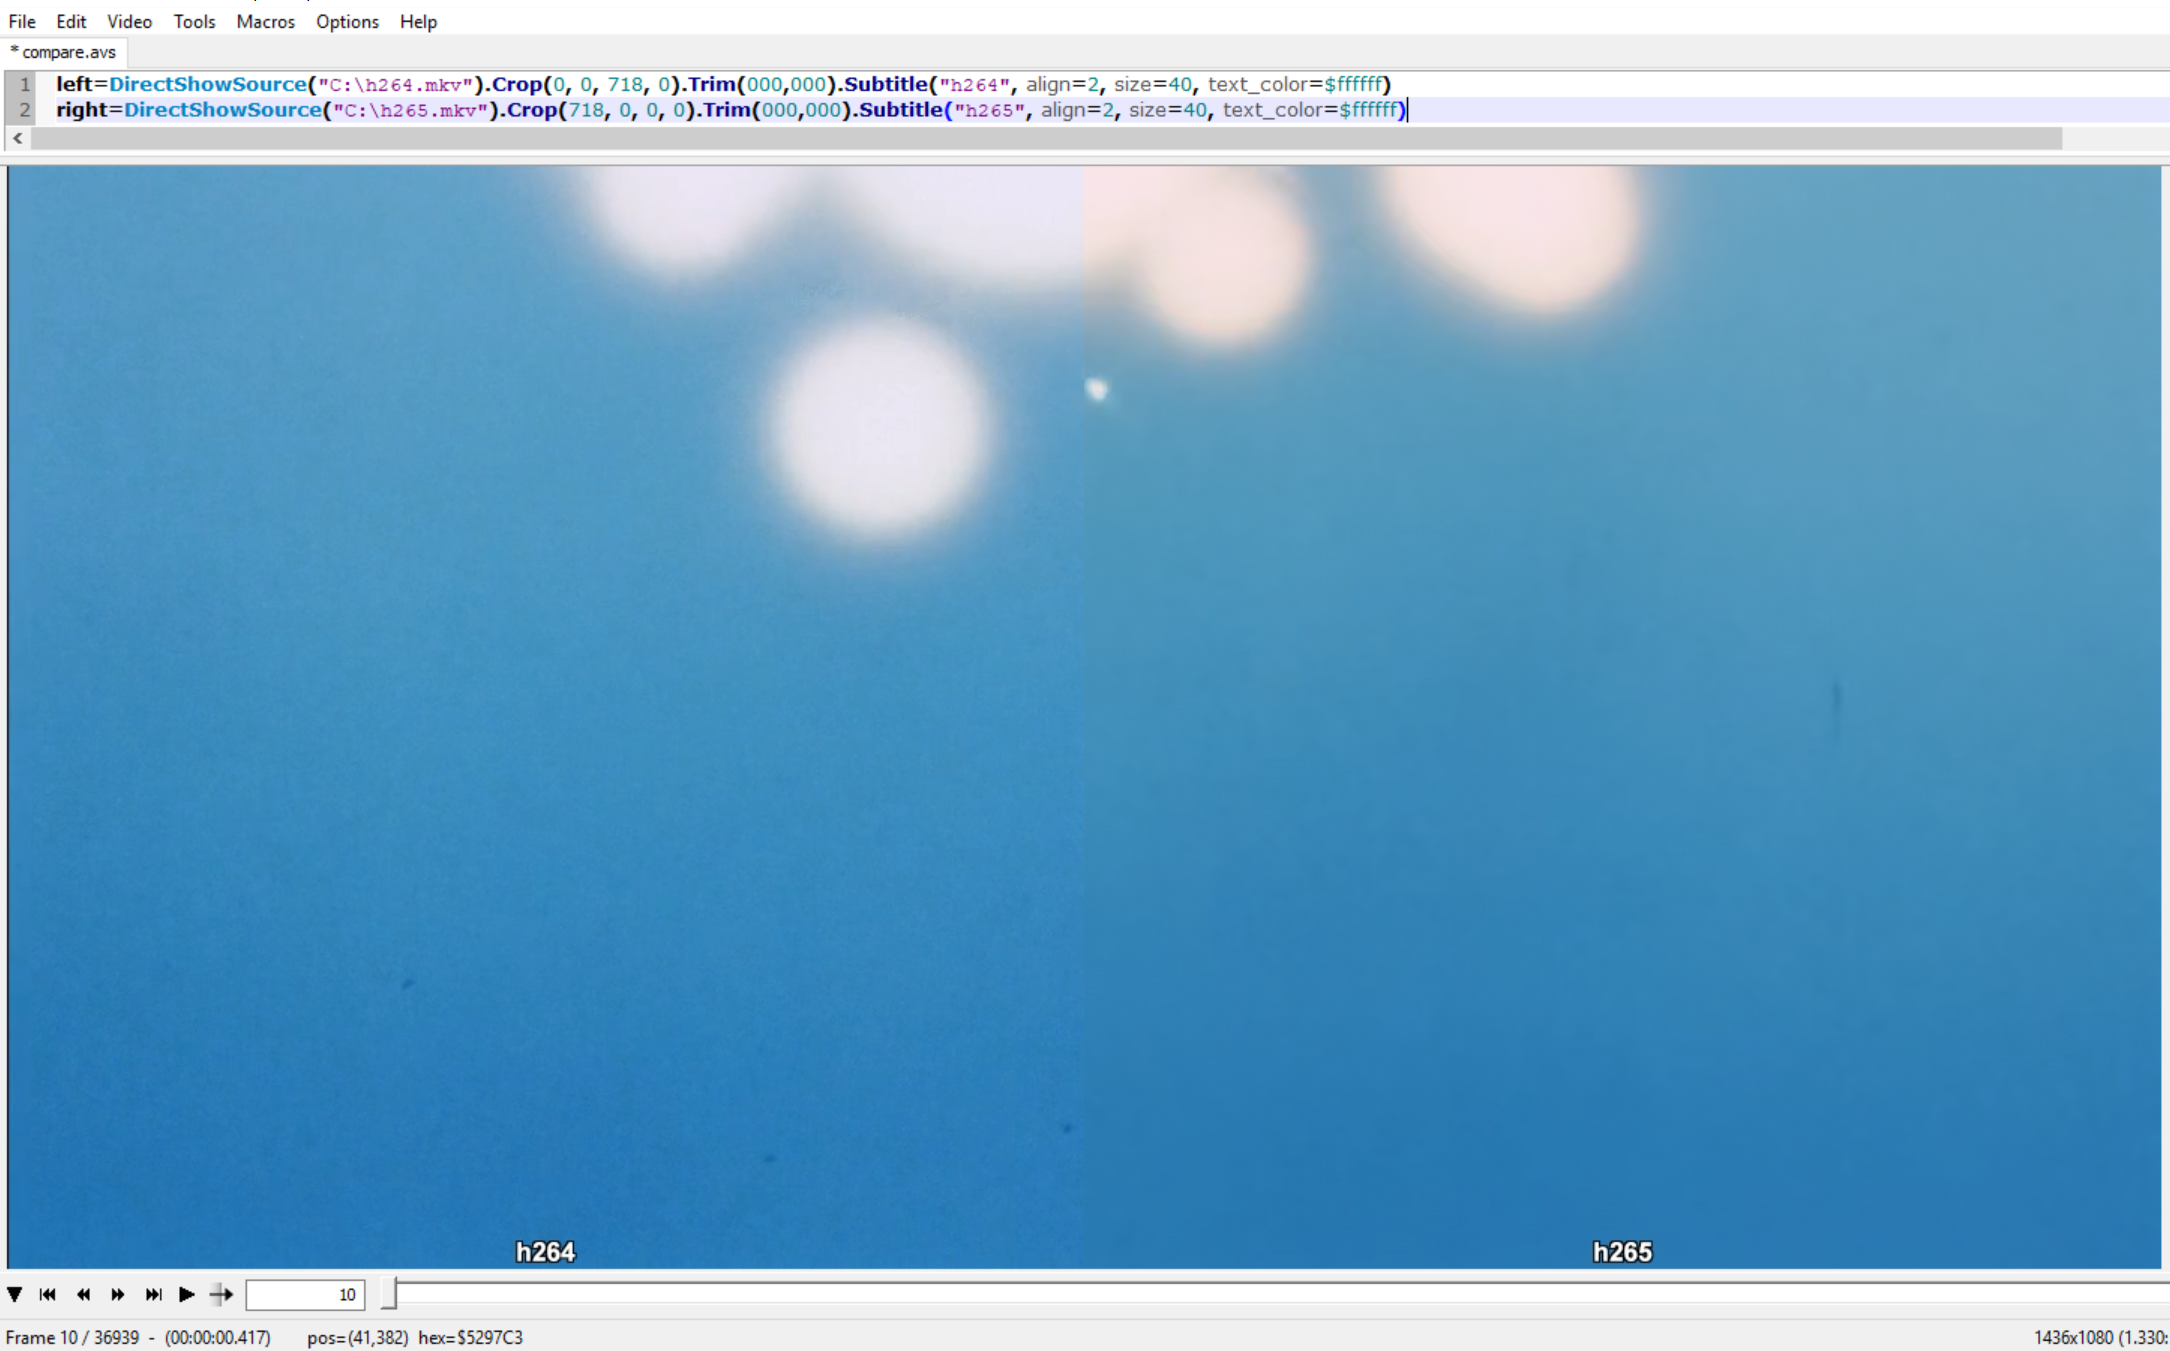Click the h265 subtitle label on video
The height and width of the screenshot is (1351, 2170).
pos(1622,1252)
